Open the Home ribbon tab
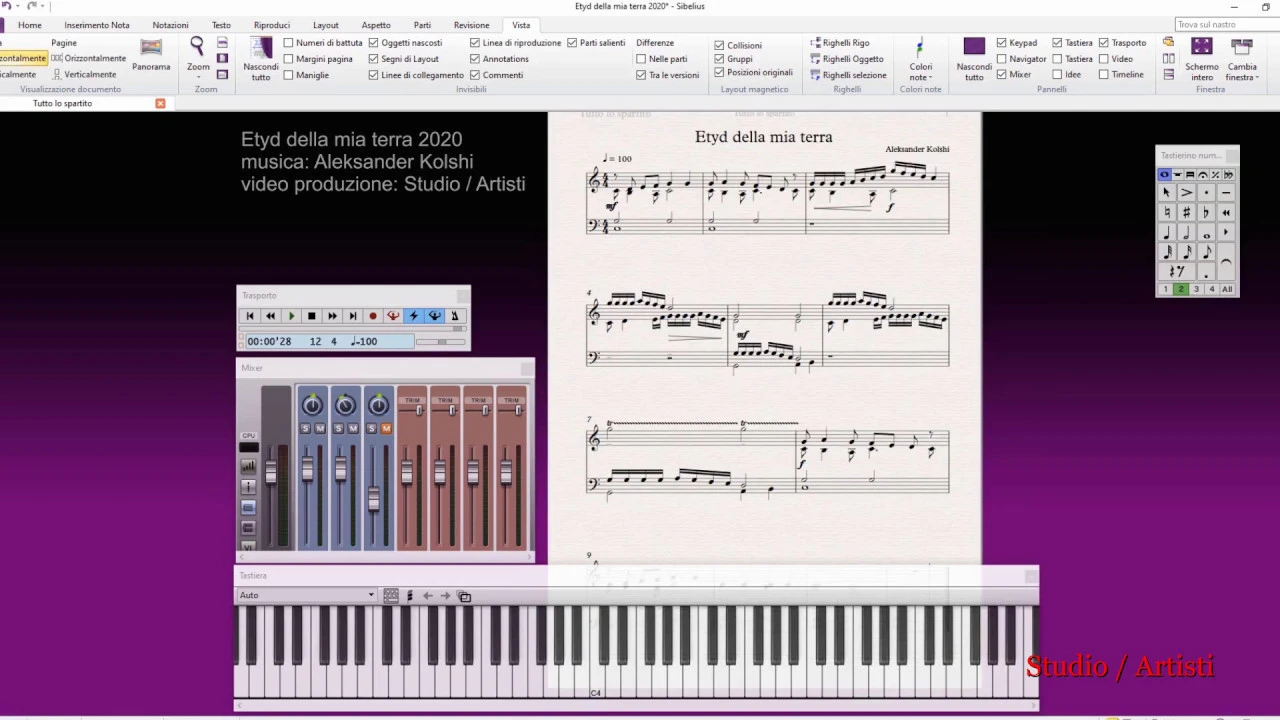 (x=30, y=25)
